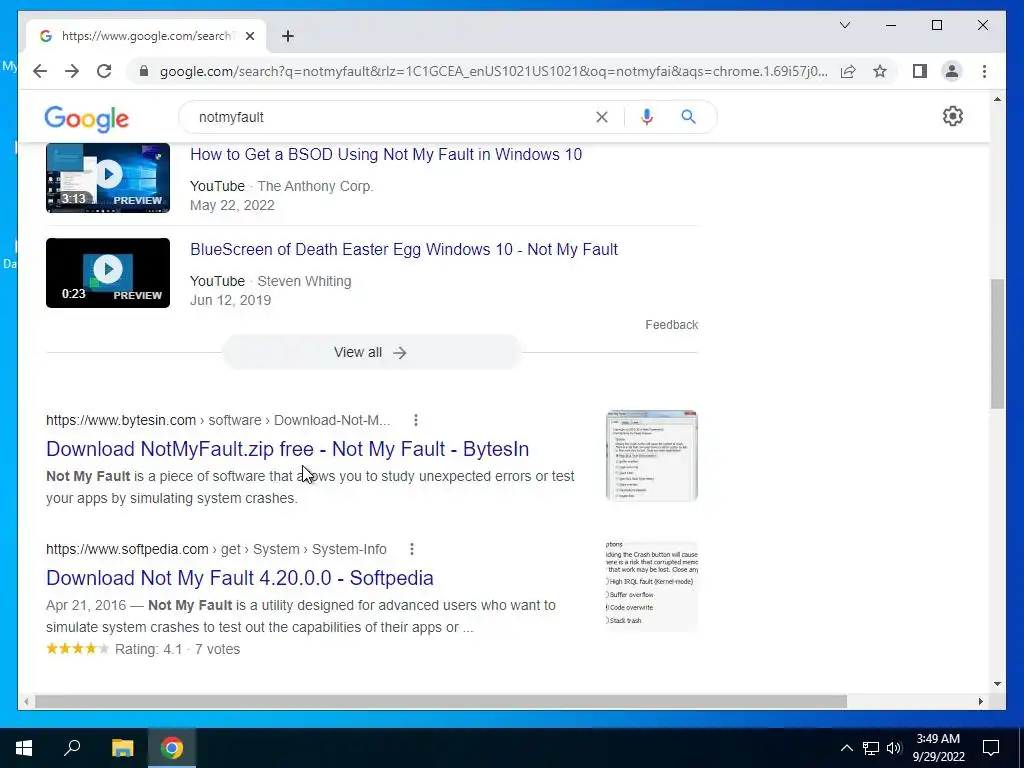Open the Windows Start menu
Image resolution: width=1024 pixels, height=768 pixels.
[24, 748]
